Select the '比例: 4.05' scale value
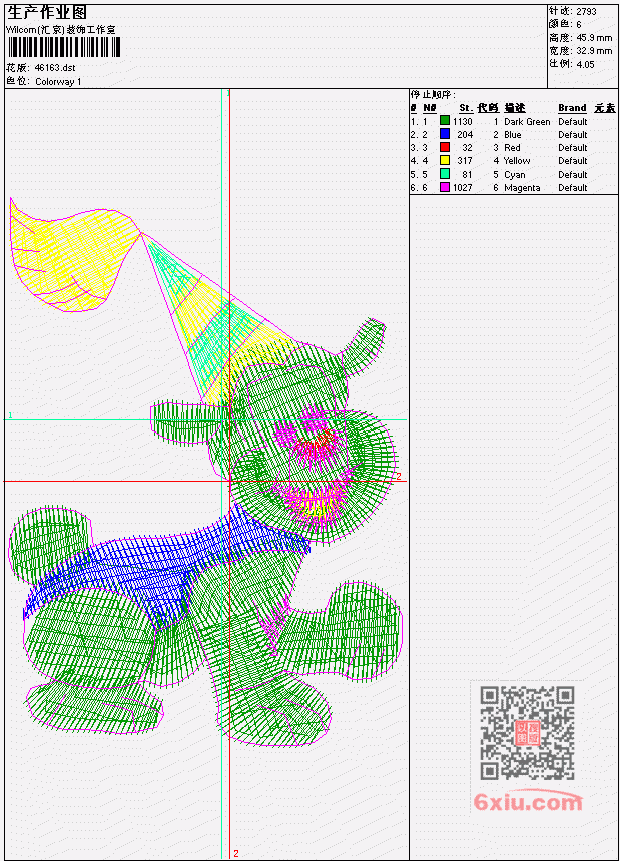 [572, 64]
